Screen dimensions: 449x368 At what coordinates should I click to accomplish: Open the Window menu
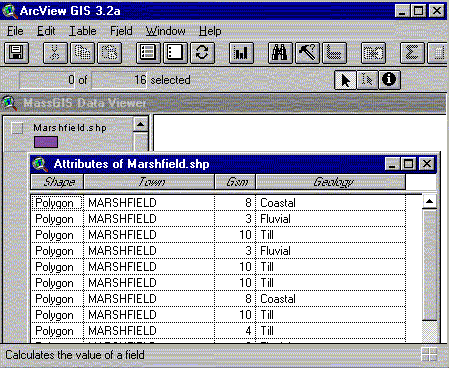[x=166, y=31]
